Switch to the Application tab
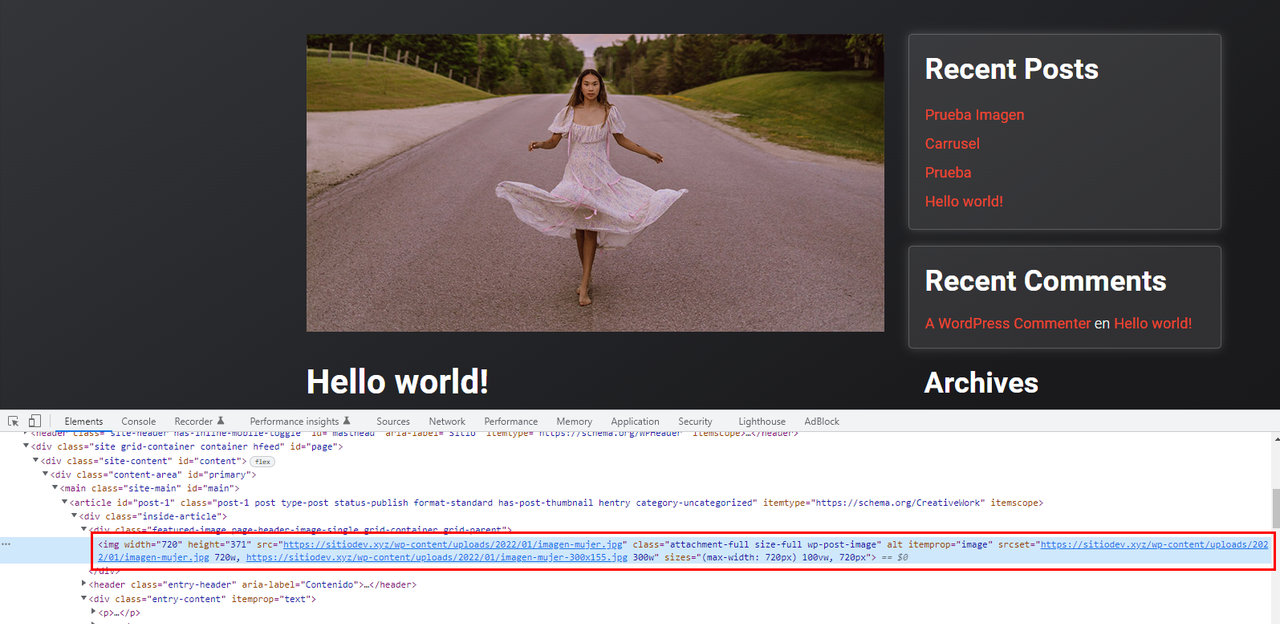The height and width of the screenshot is (624, 1280). pos(635,421)
